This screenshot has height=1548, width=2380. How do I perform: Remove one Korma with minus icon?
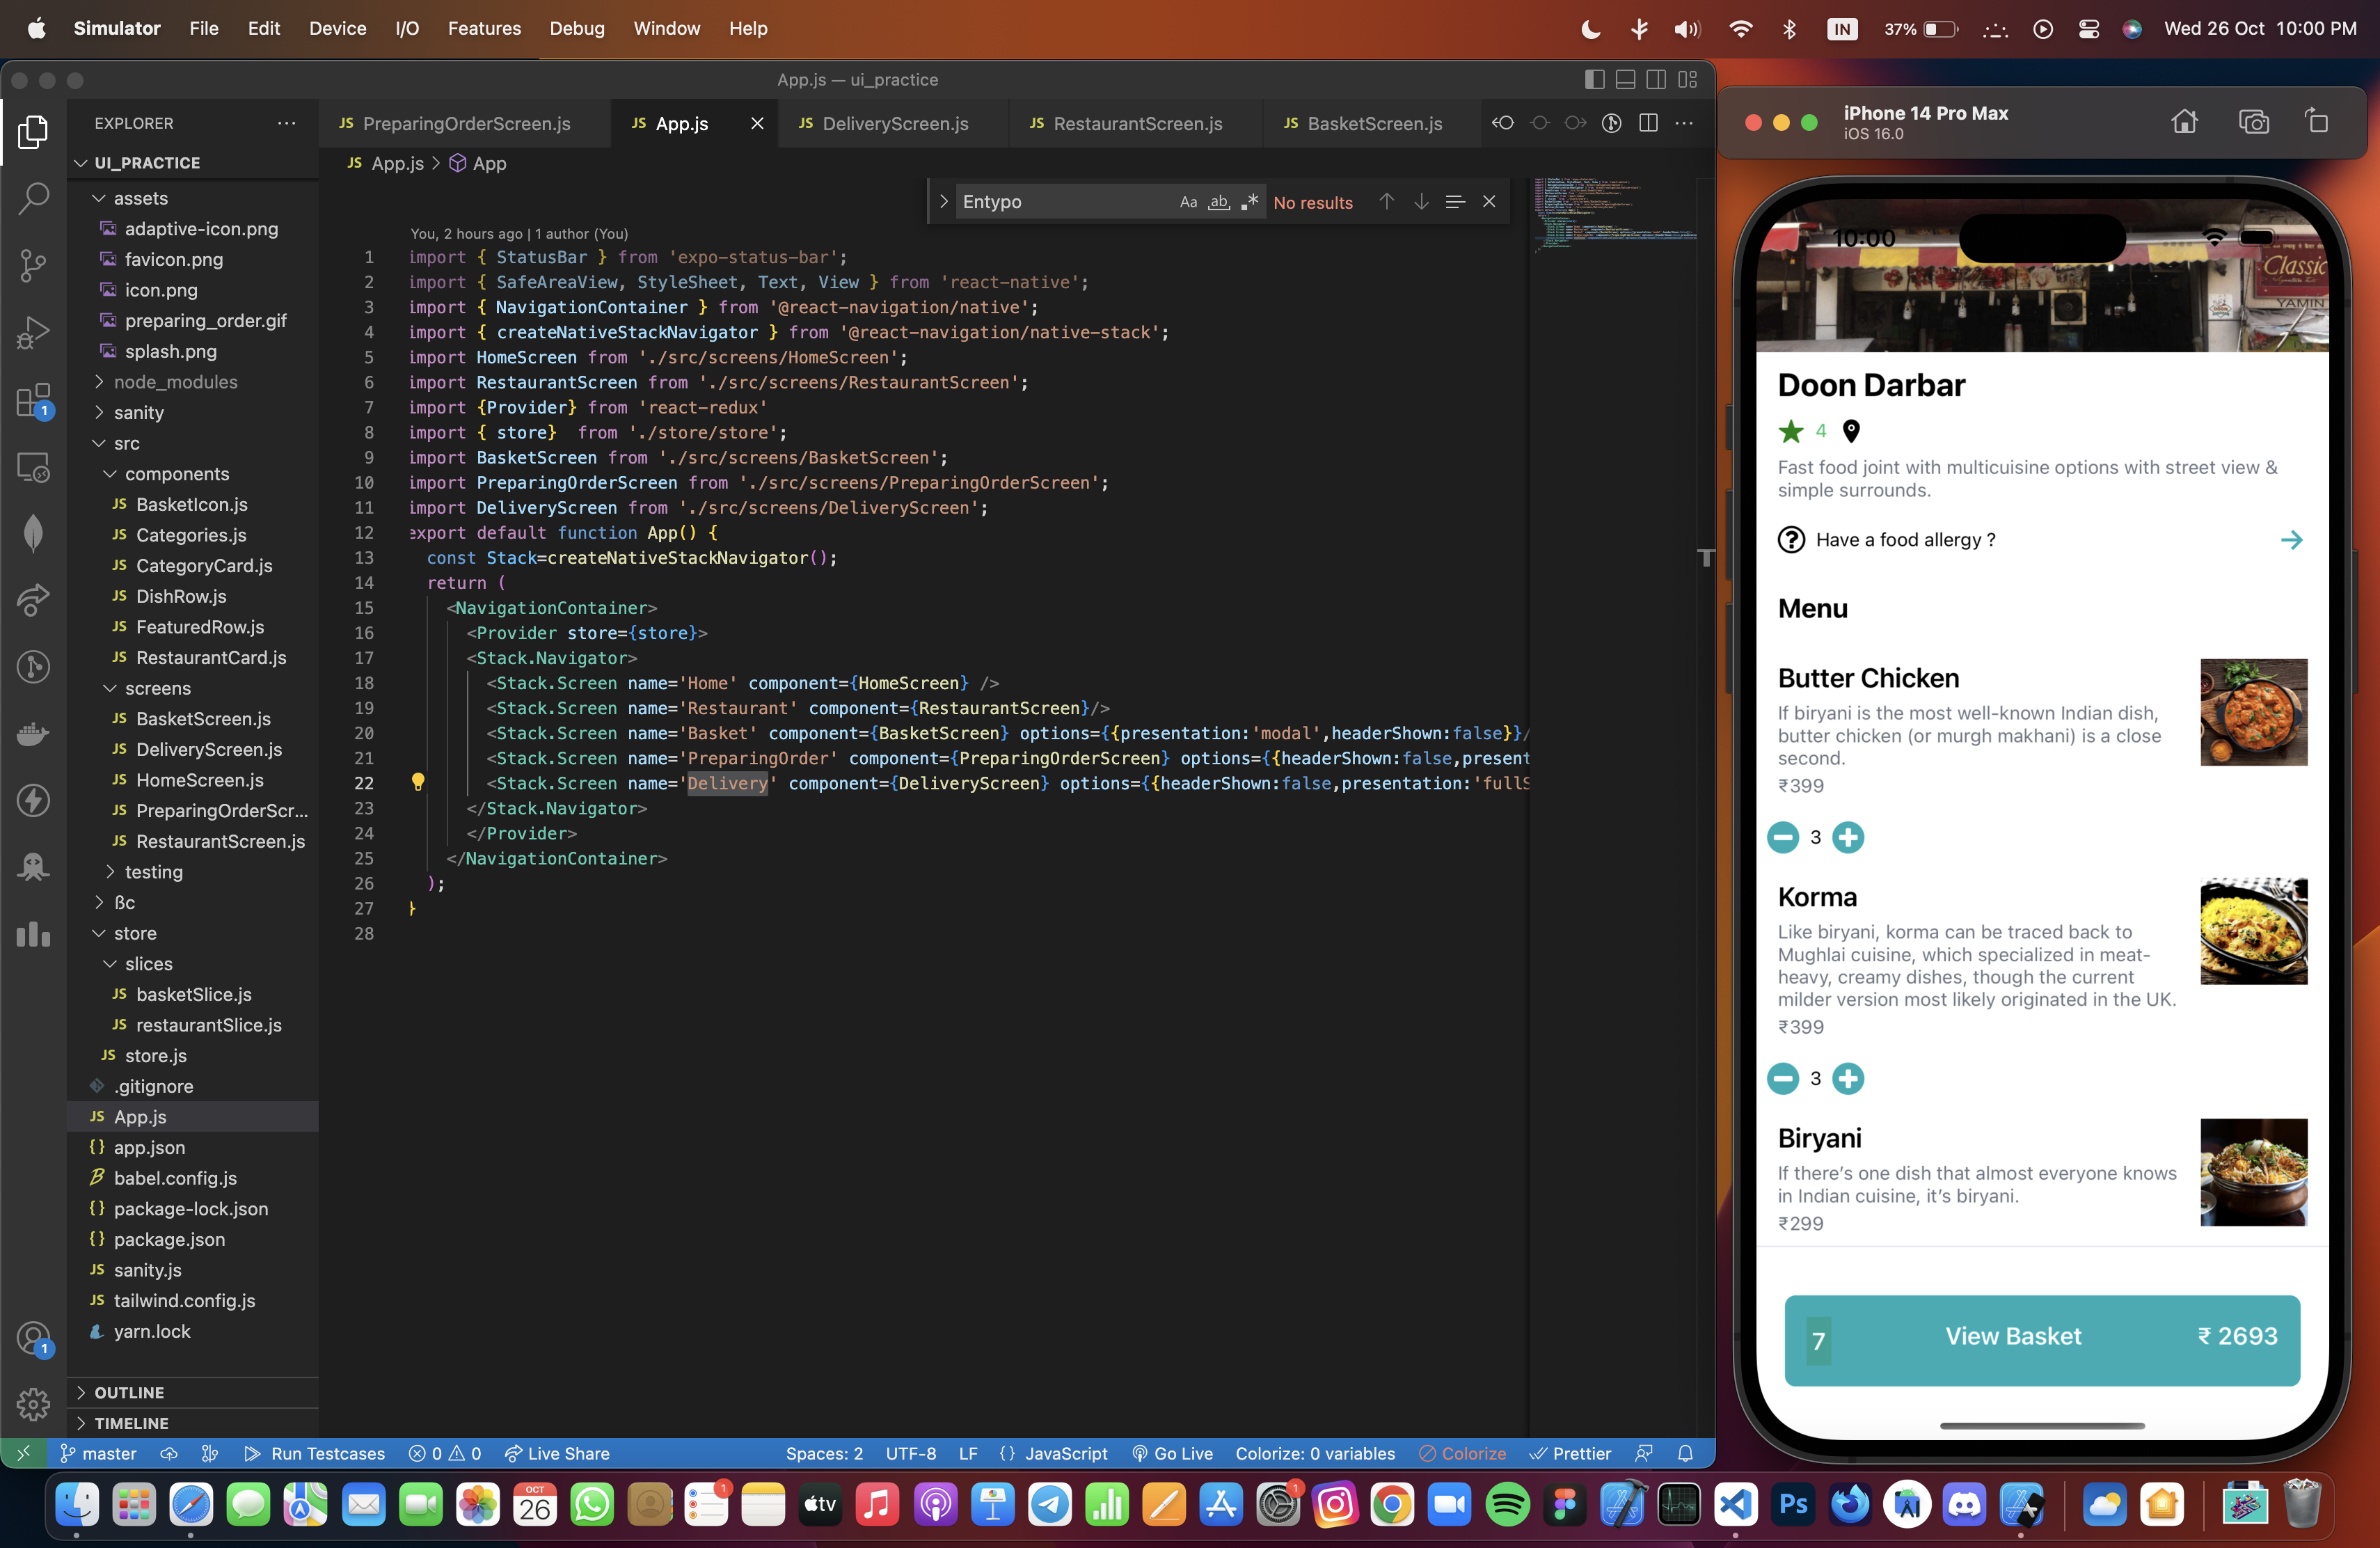[x=1783, y=1078]
